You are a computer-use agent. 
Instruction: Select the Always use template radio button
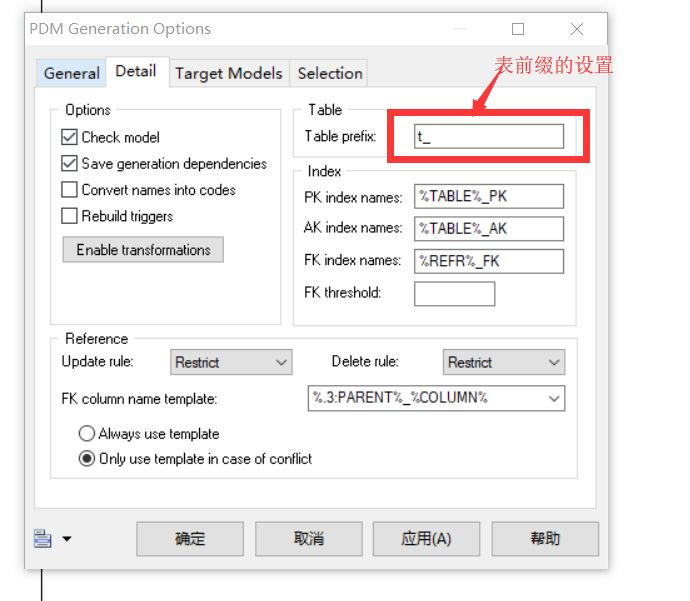[87, 433]
